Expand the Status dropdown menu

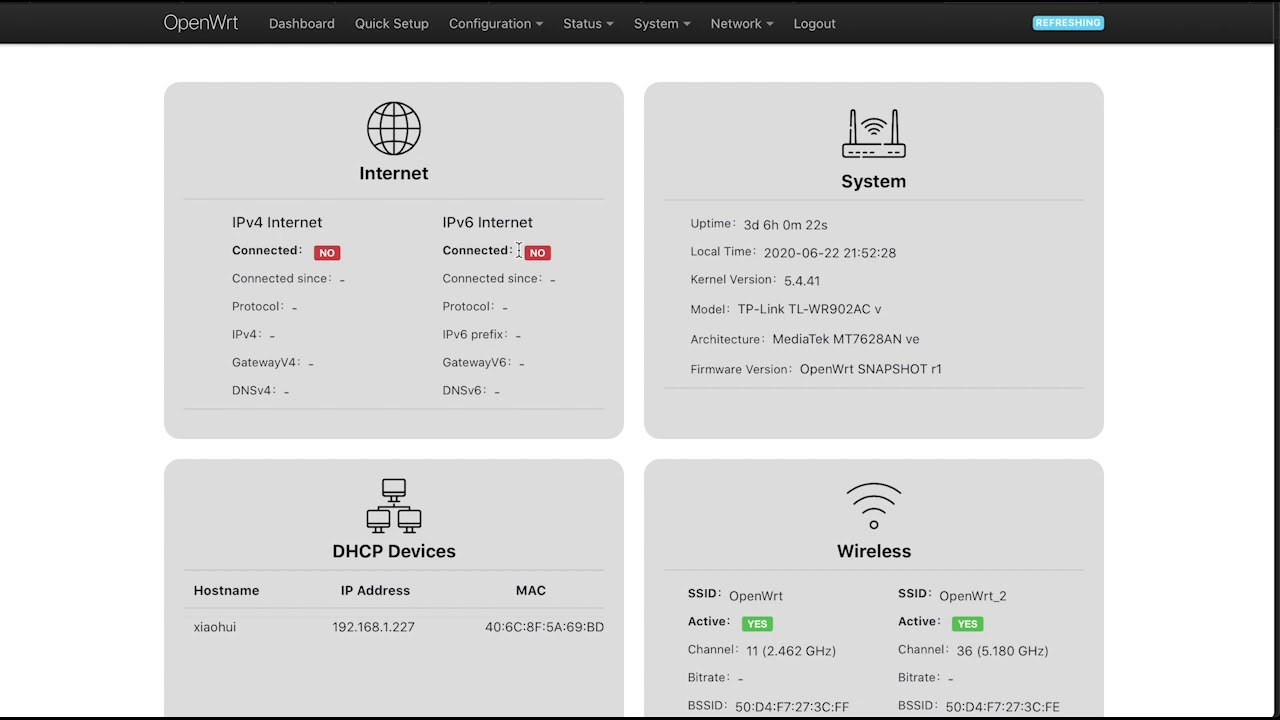click(588, 23)
